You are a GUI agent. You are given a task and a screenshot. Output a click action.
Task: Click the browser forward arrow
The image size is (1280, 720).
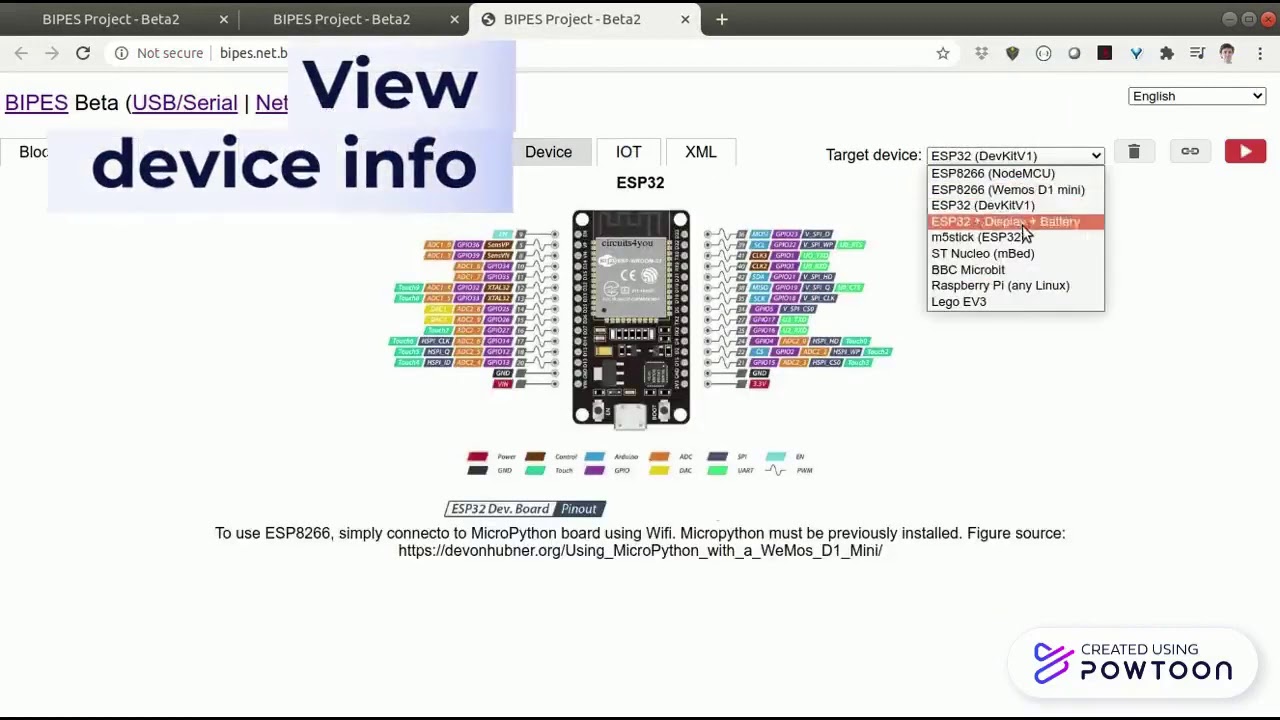pos(52,53)
